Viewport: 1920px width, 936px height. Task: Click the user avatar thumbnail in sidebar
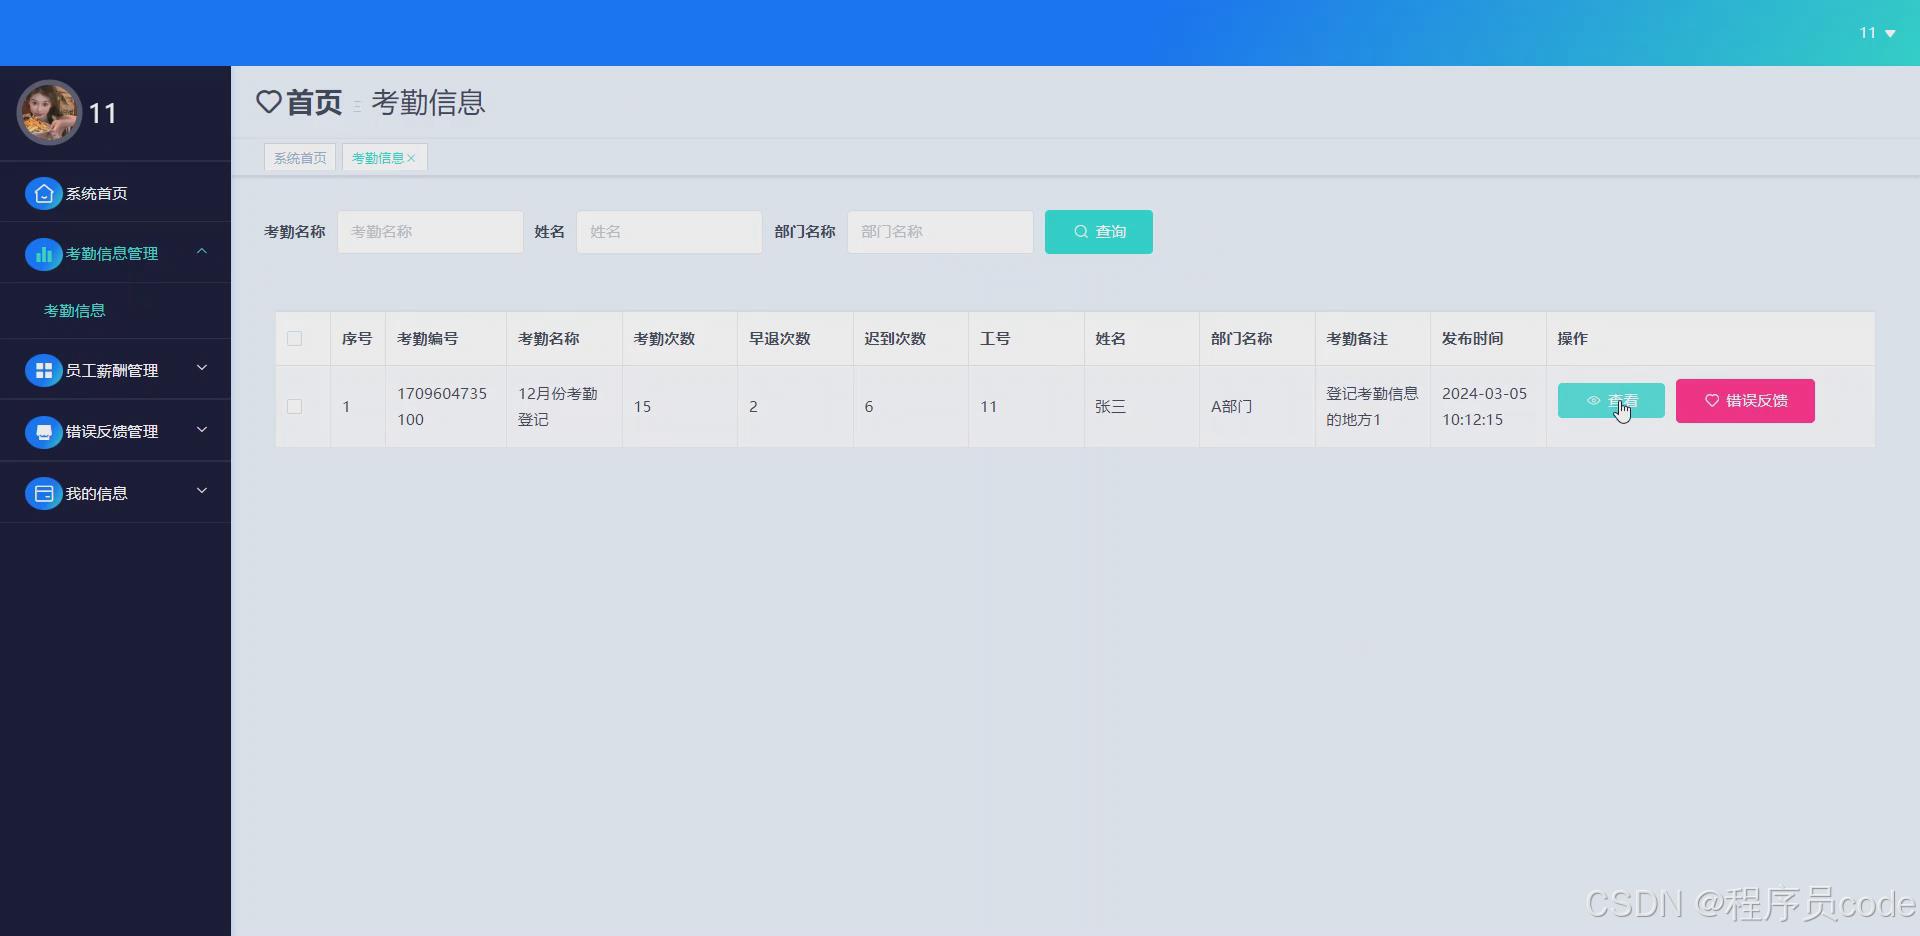click(48, 112)
